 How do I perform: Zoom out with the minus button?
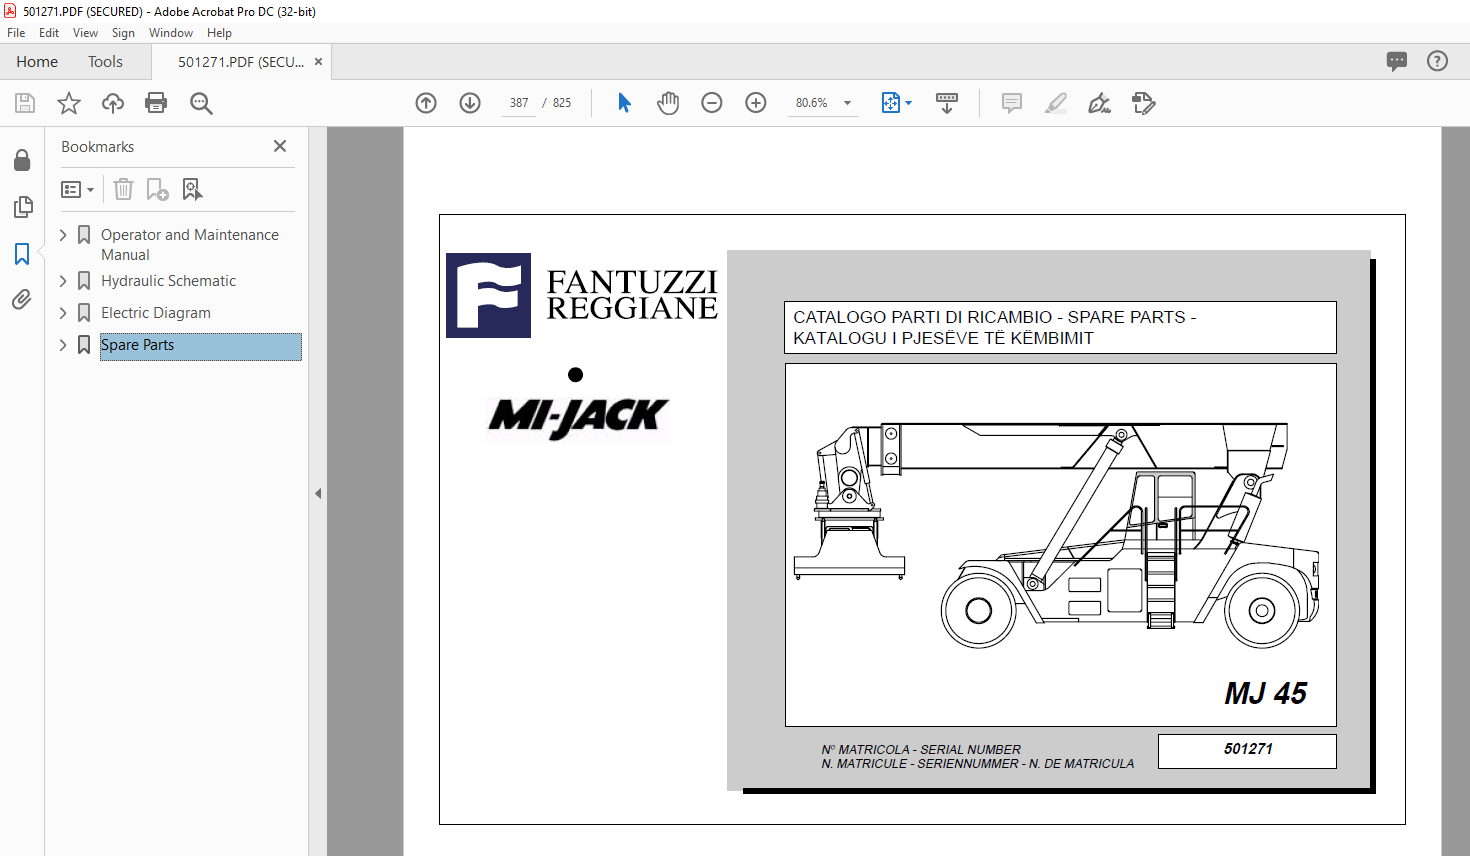(712, 103)
